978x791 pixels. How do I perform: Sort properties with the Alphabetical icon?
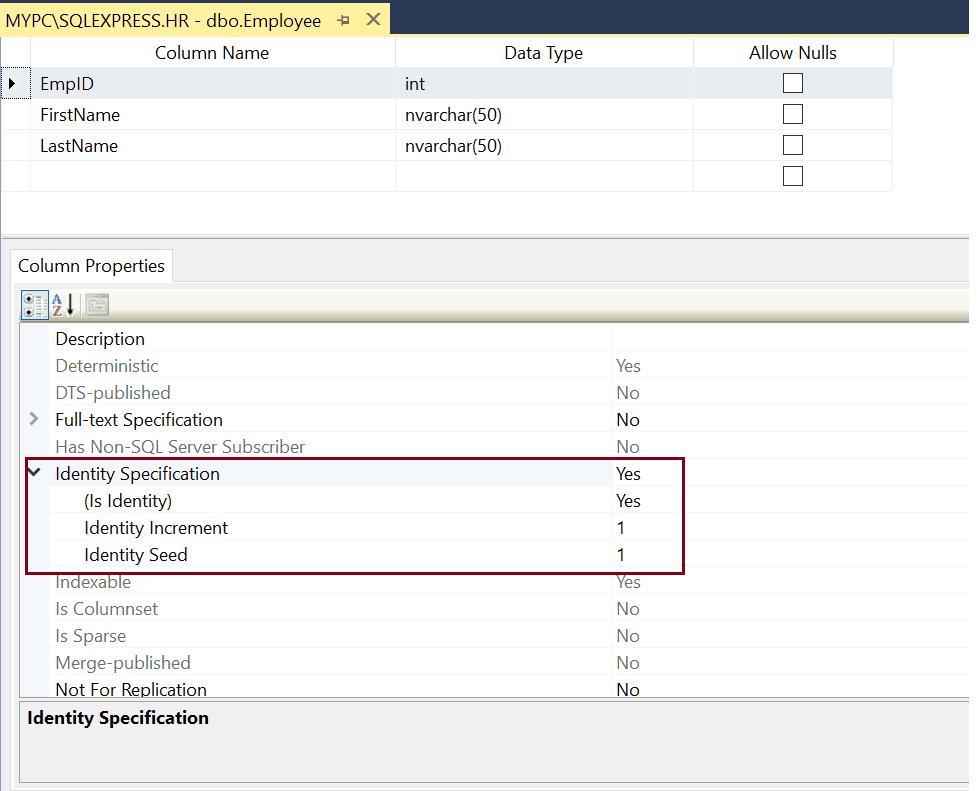click(64, 305)
